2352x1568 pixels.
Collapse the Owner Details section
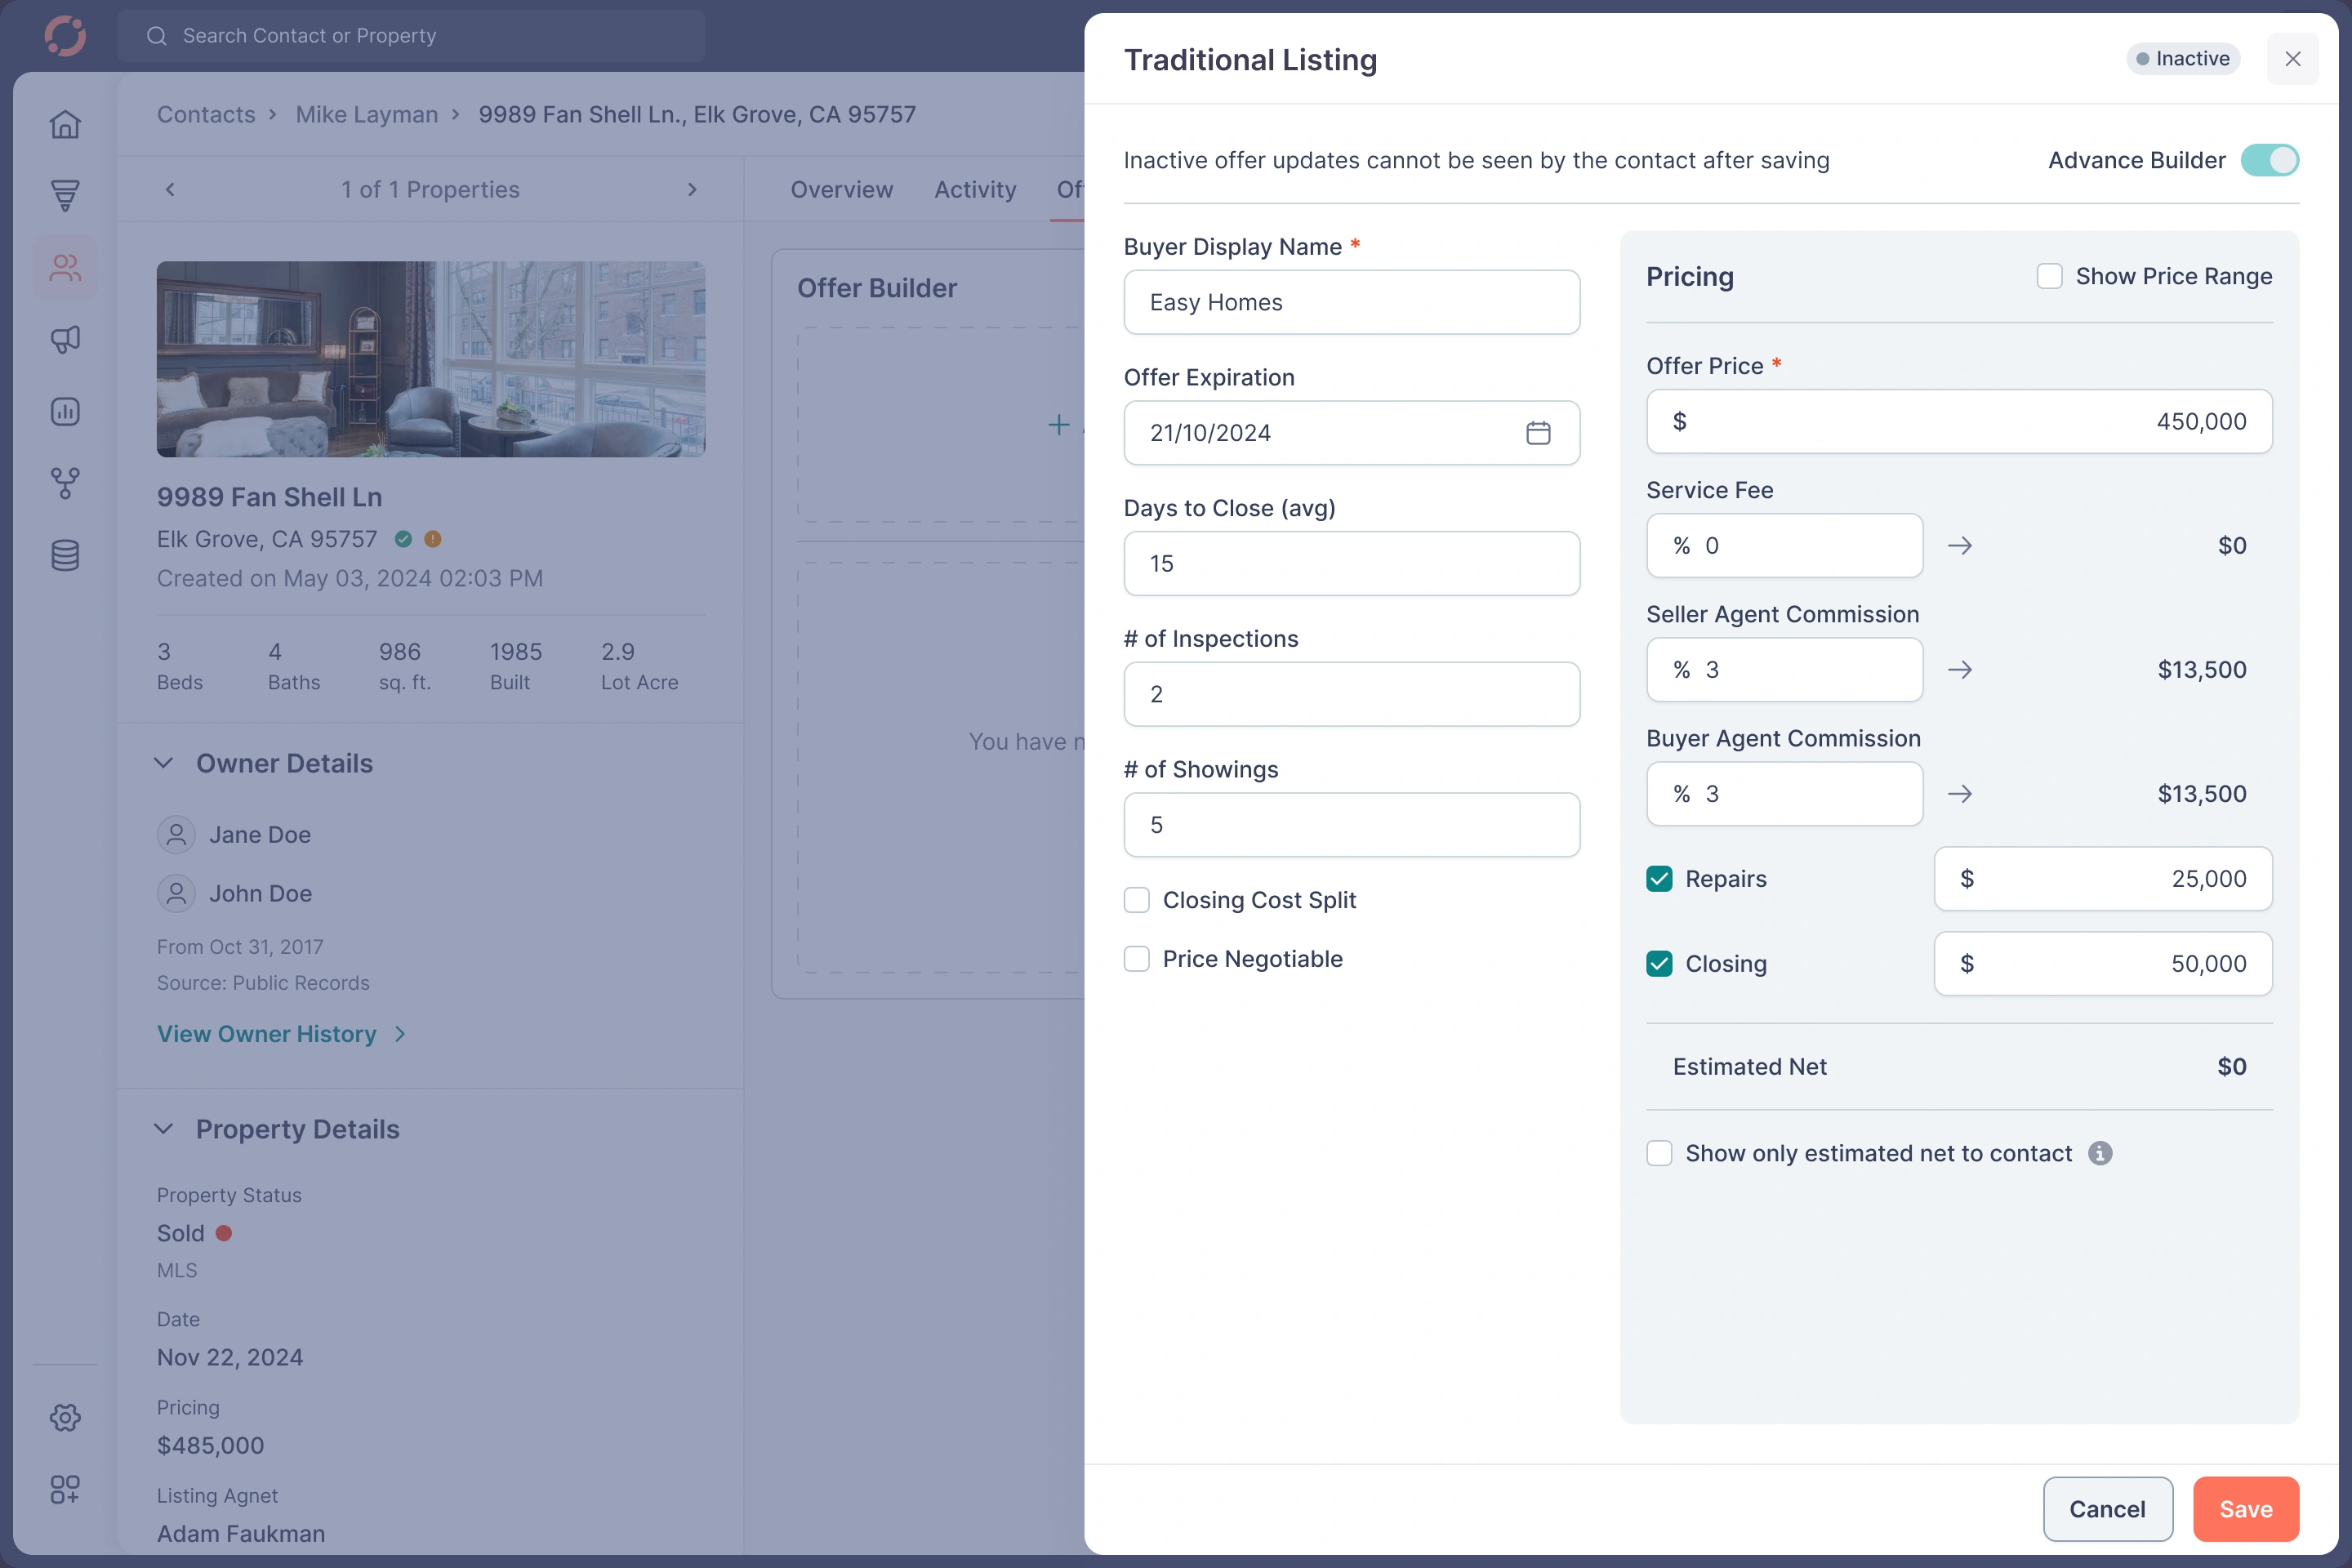[x=164, y=763]
